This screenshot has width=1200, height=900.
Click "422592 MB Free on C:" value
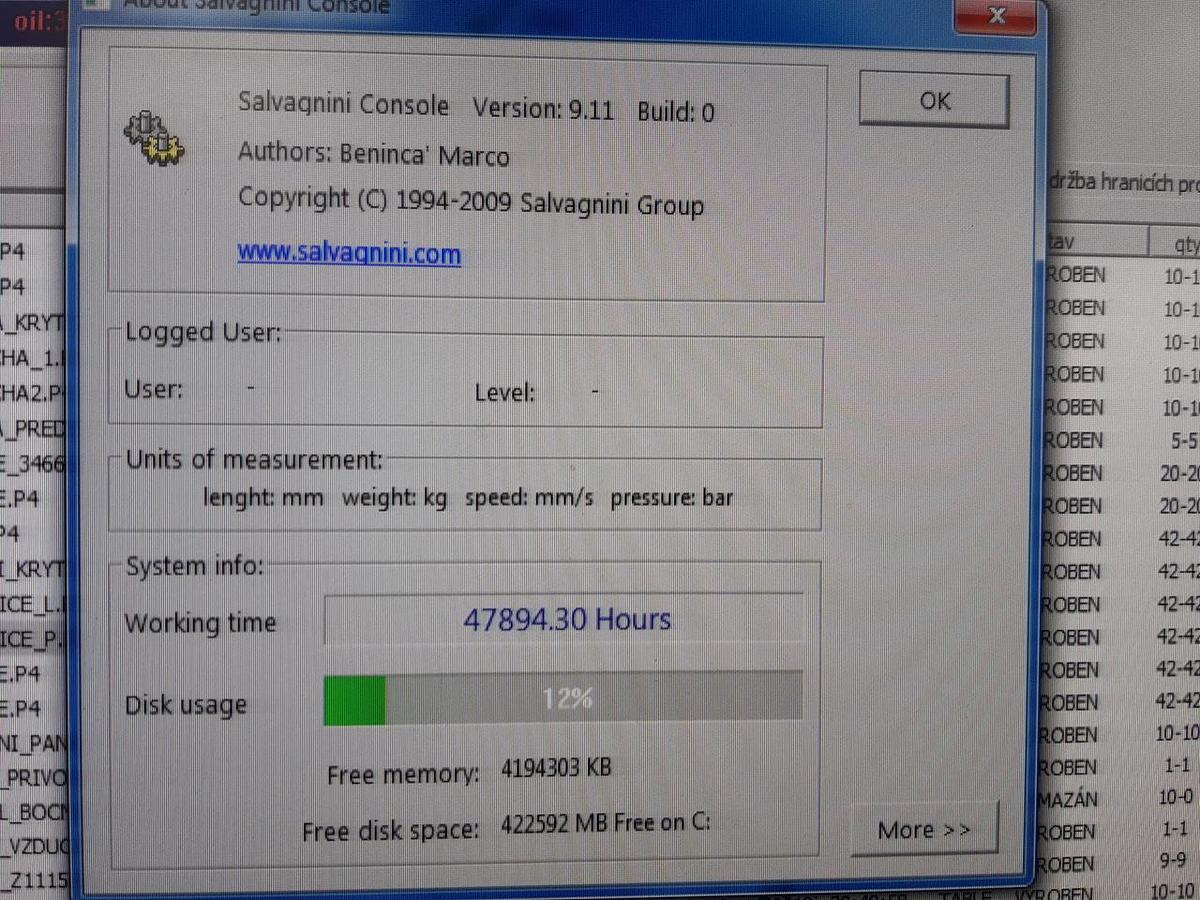click(x=605, y=824)
